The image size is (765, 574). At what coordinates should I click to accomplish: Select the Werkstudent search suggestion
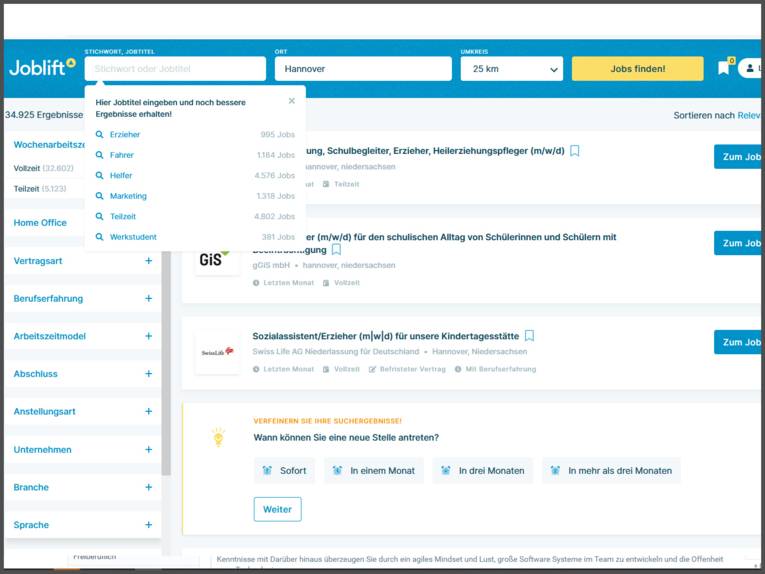pos(133,237)
